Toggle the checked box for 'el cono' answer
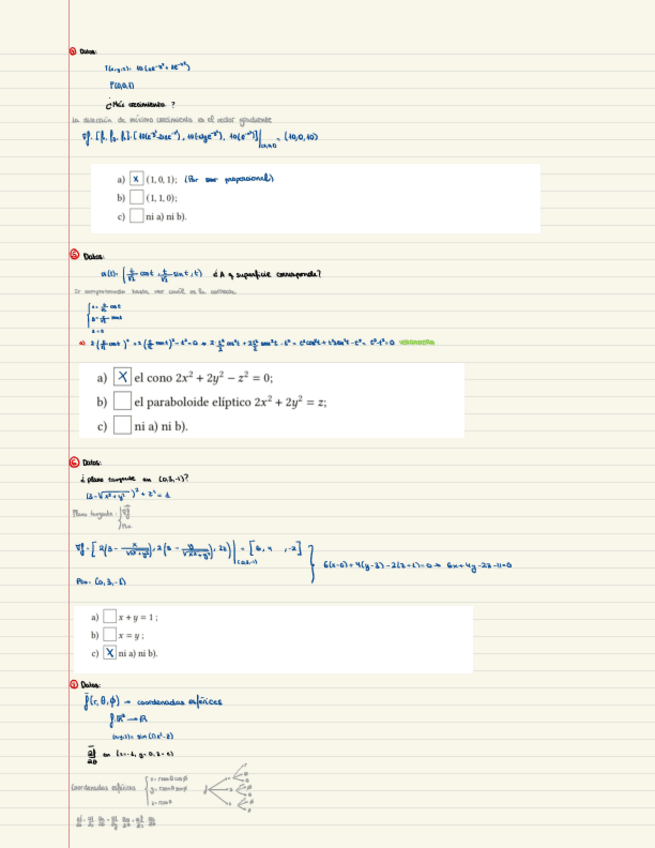The width and height of the screenshot is (655, 848). tap(122, 376)
